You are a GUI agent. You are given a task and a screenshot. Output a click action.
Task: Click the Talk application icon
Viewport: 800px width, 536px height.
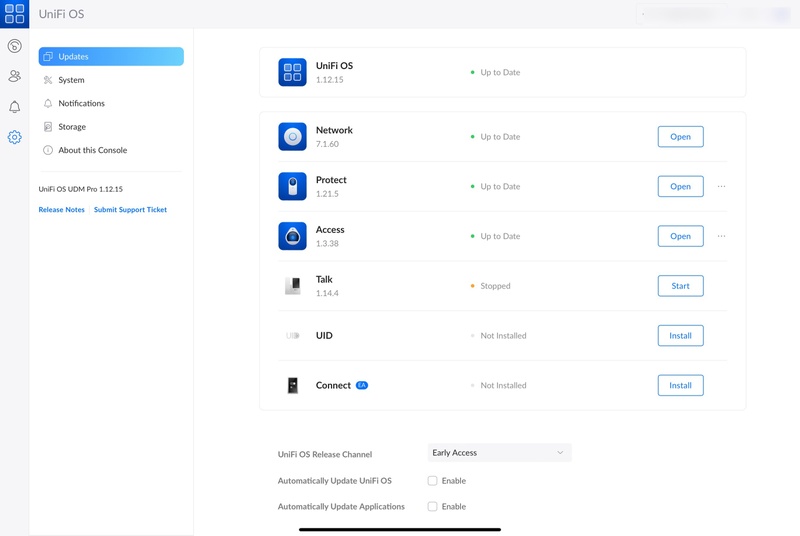click(x=292, y=286)
